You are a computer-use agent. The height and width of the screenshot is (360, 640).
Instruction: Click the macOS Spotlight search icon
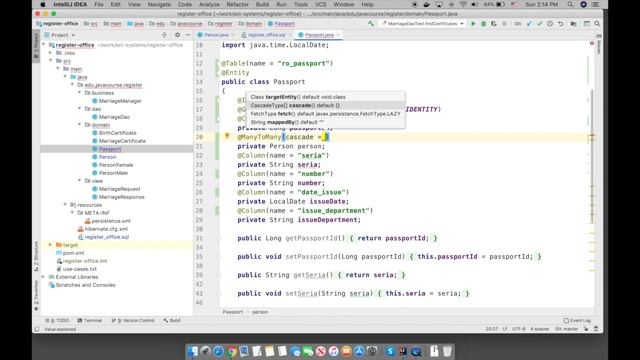570,4
